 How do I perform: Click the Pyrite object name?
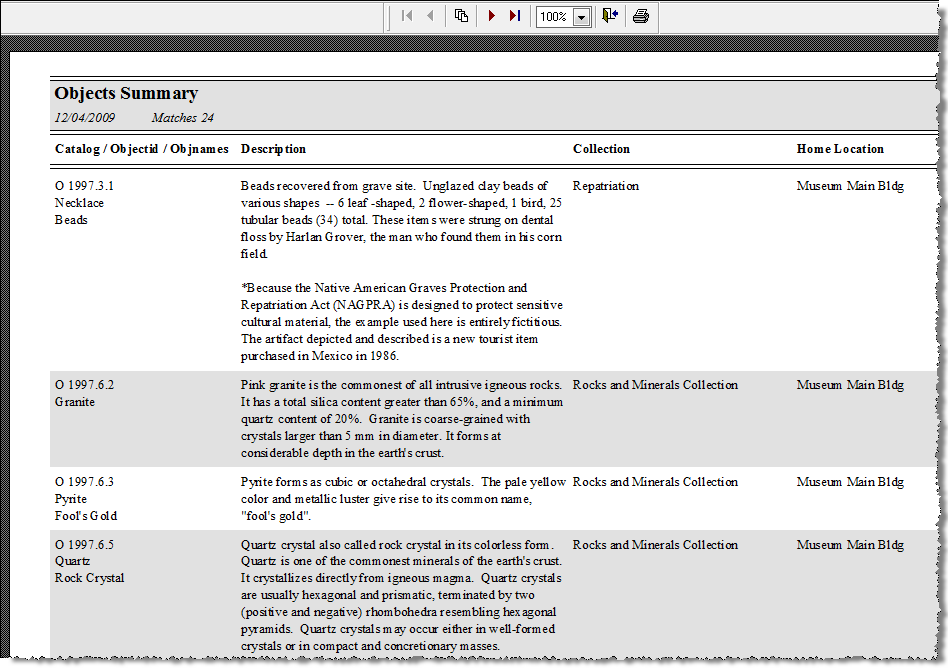[71, 499]
